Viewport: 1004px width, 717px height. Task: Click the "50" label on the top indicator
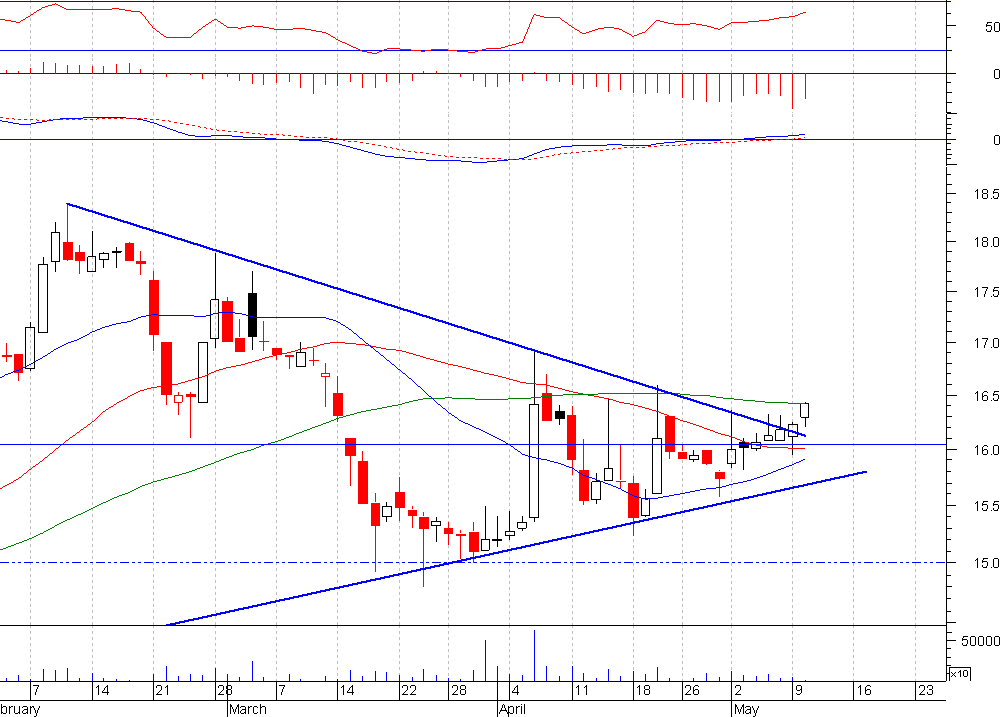[992, 27]
